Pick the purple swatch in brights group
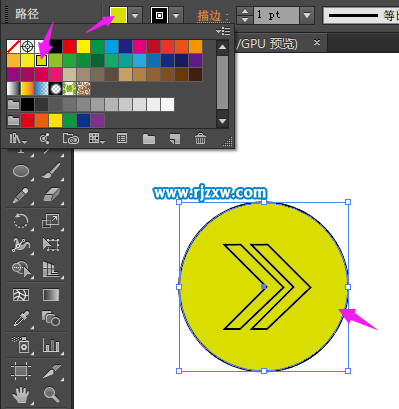 pos(97,120)
